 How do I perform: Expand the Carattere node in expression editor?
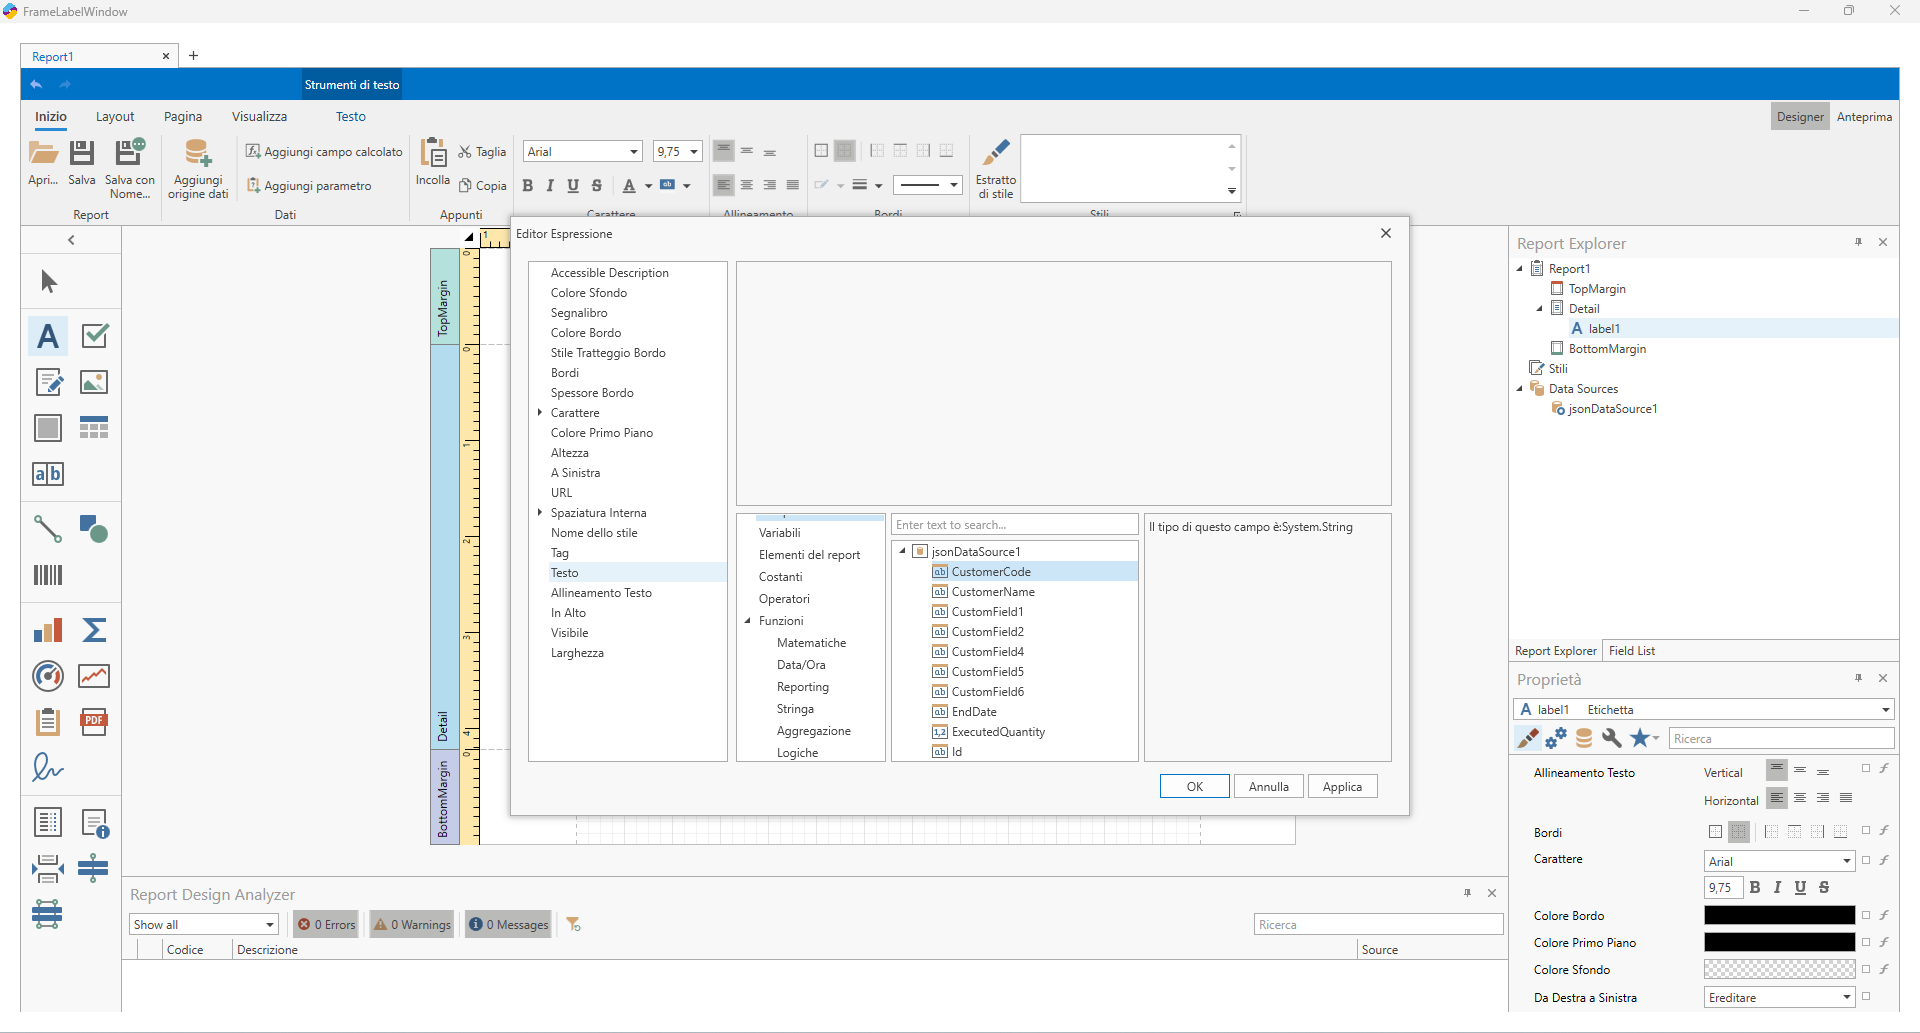[x=540, y=413]
